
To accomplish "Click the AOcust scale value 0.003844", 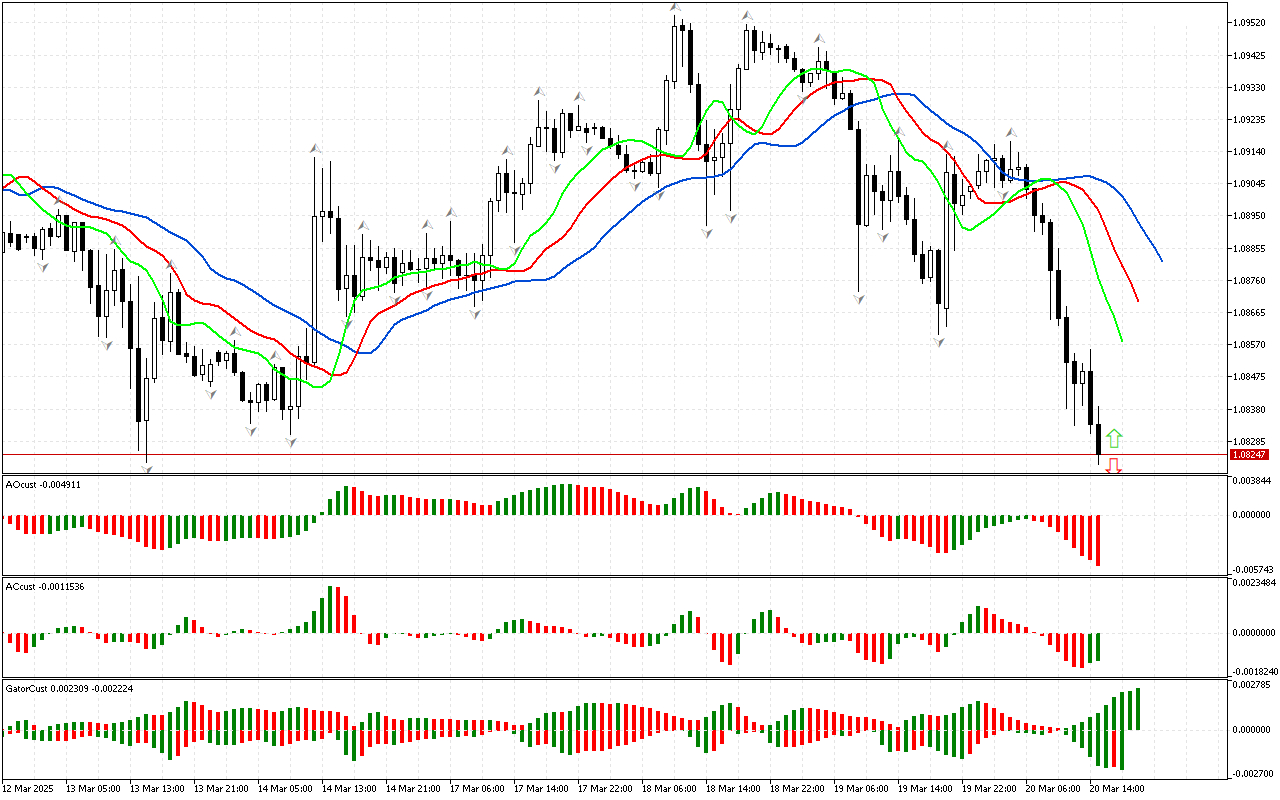I will pos(1254,481).
